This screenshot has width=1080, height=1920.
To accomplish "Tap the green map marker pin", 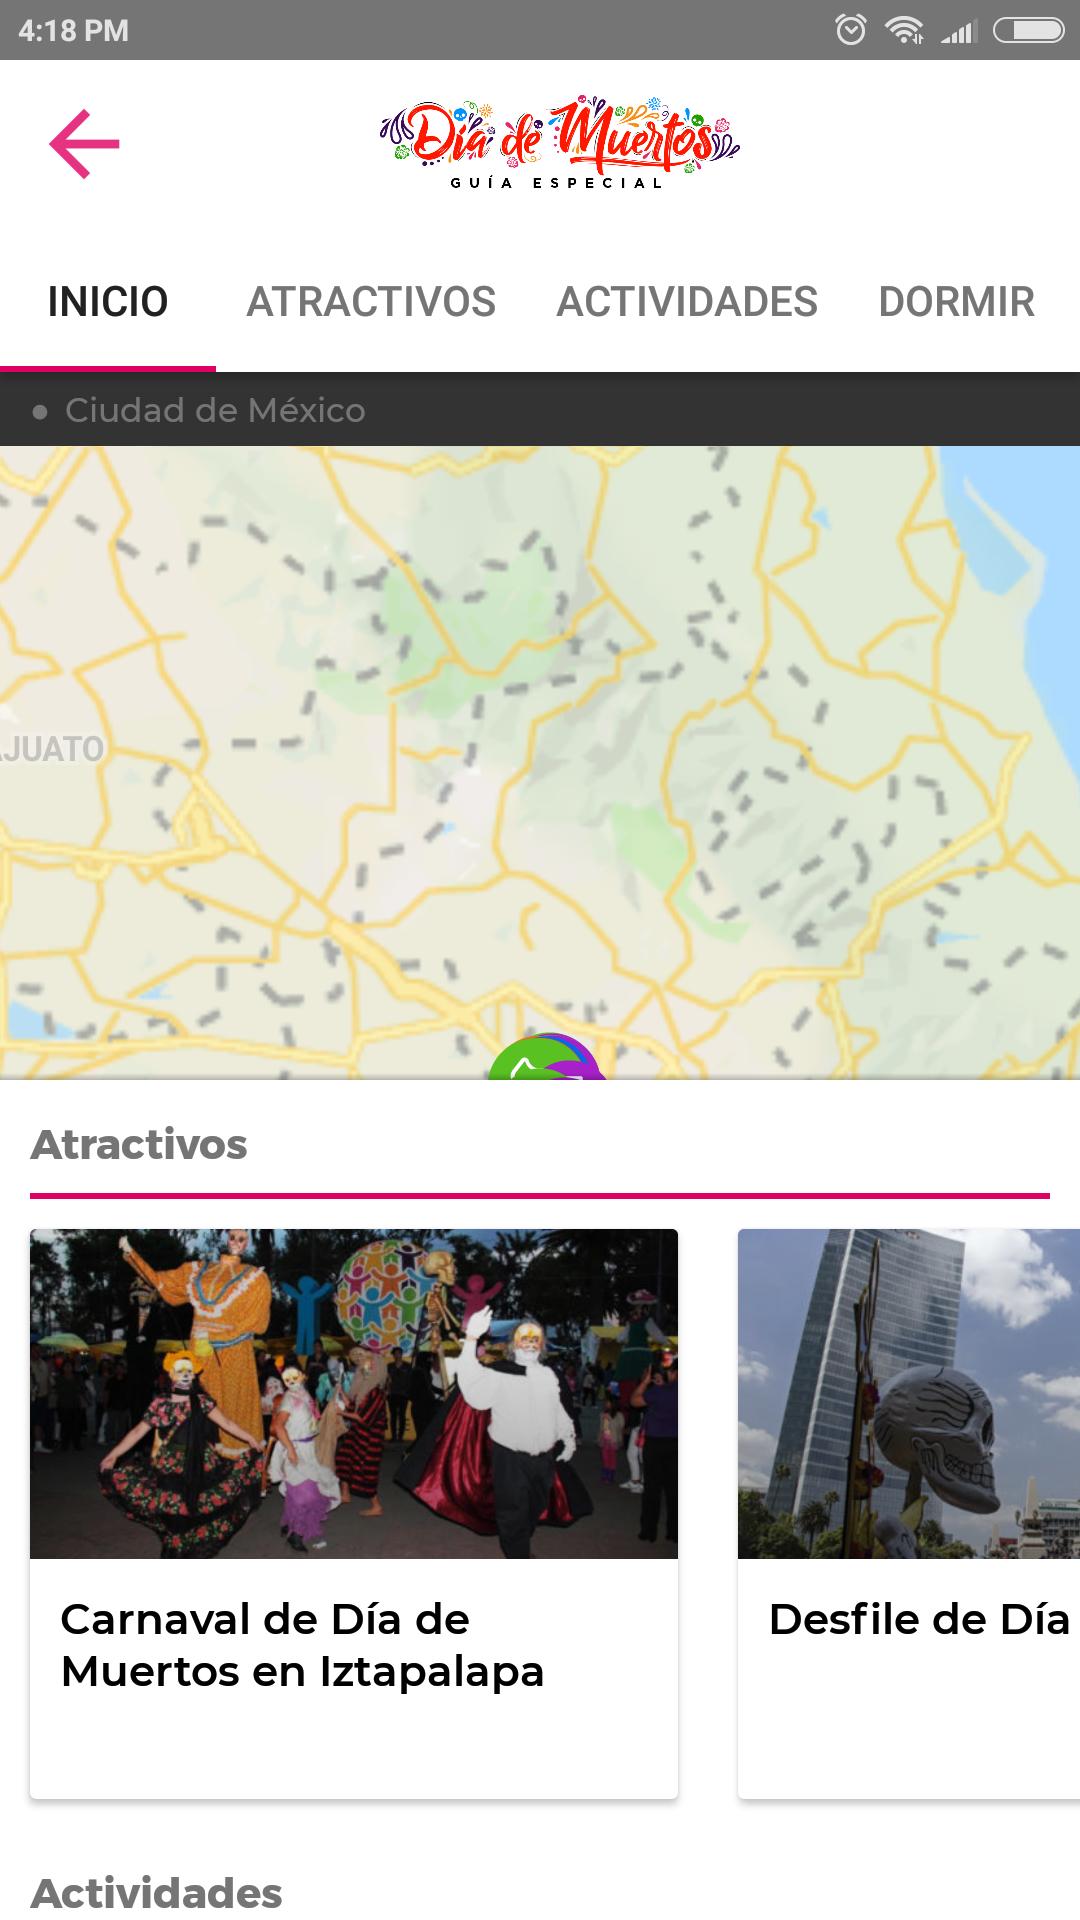I will (x=545, y=1058).
